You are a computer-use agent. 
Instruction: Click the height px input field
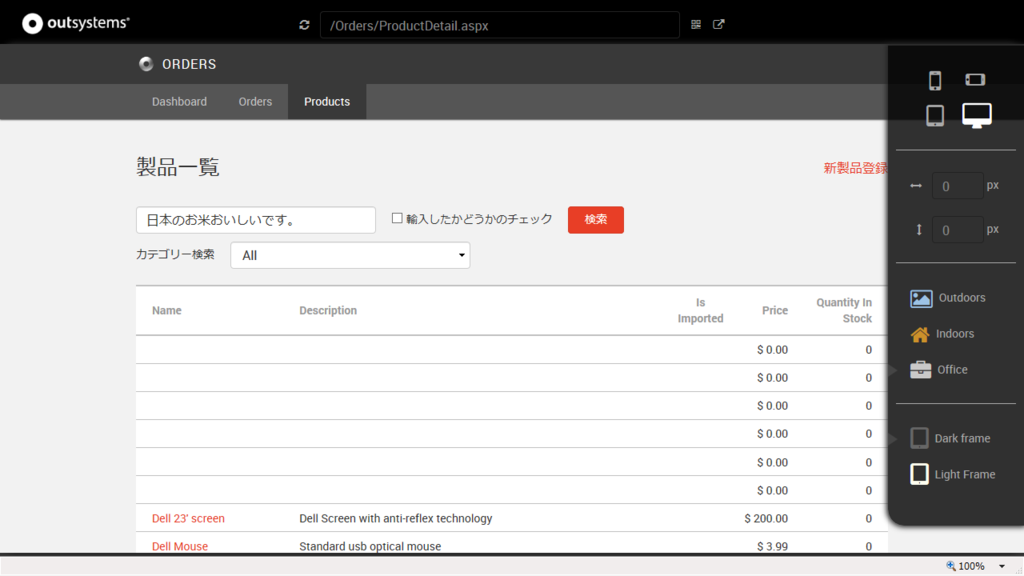(957, 230)
